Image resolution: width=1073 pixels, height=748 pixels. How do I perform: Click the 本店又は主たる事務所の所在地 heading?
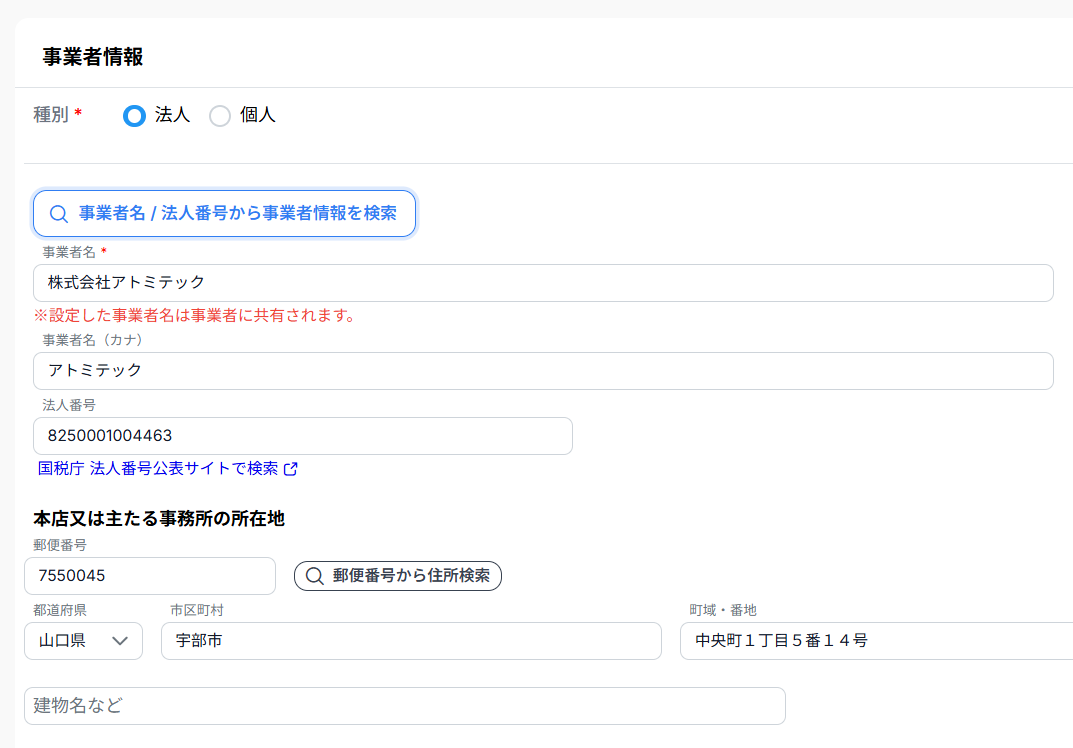coord(159,519)
